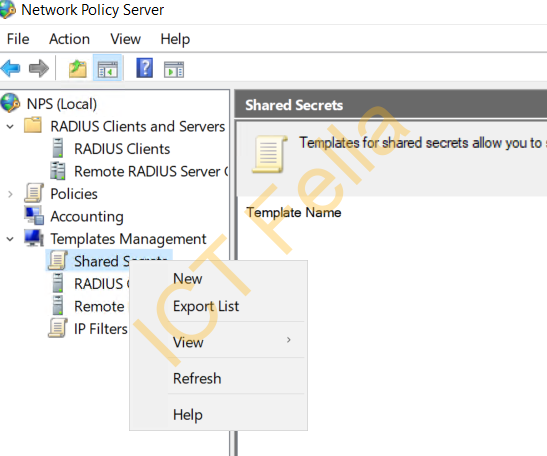Click the RADIUS Clients and Servers folder icon

pos(33,126)
